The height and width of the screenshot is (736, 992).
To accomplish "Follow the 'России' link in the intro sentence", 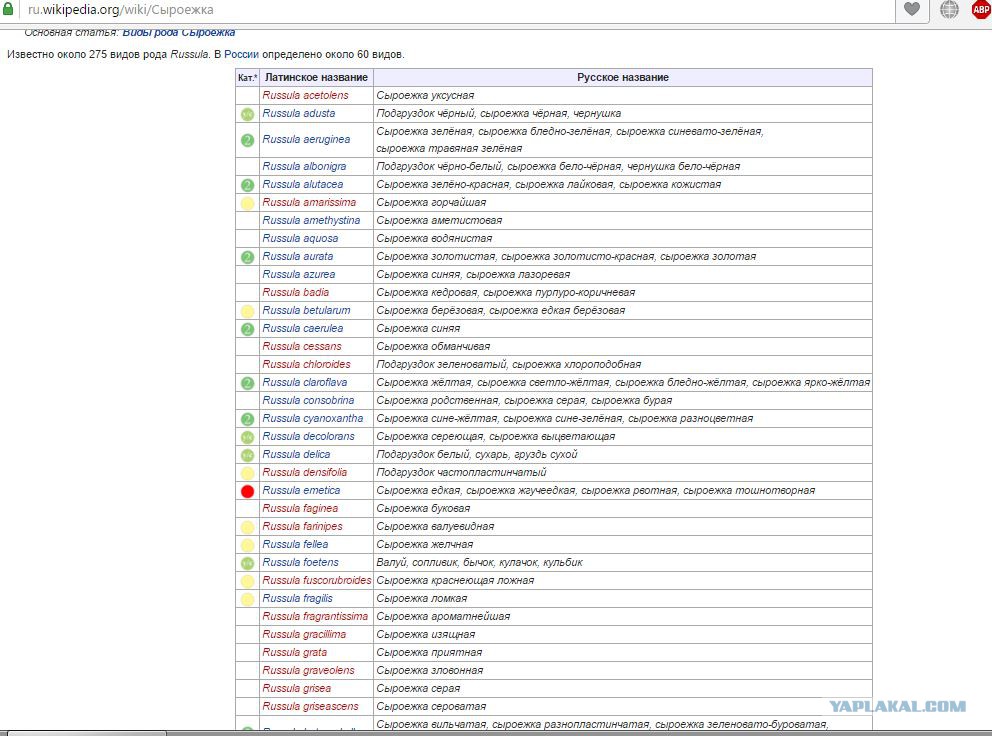I will 241,54.
